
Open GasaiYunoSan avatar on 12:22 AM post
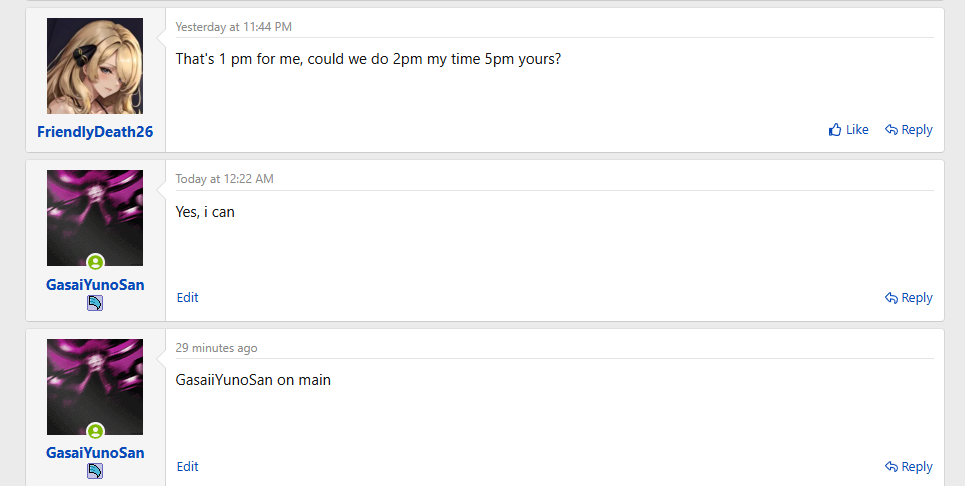coord(95,218)
